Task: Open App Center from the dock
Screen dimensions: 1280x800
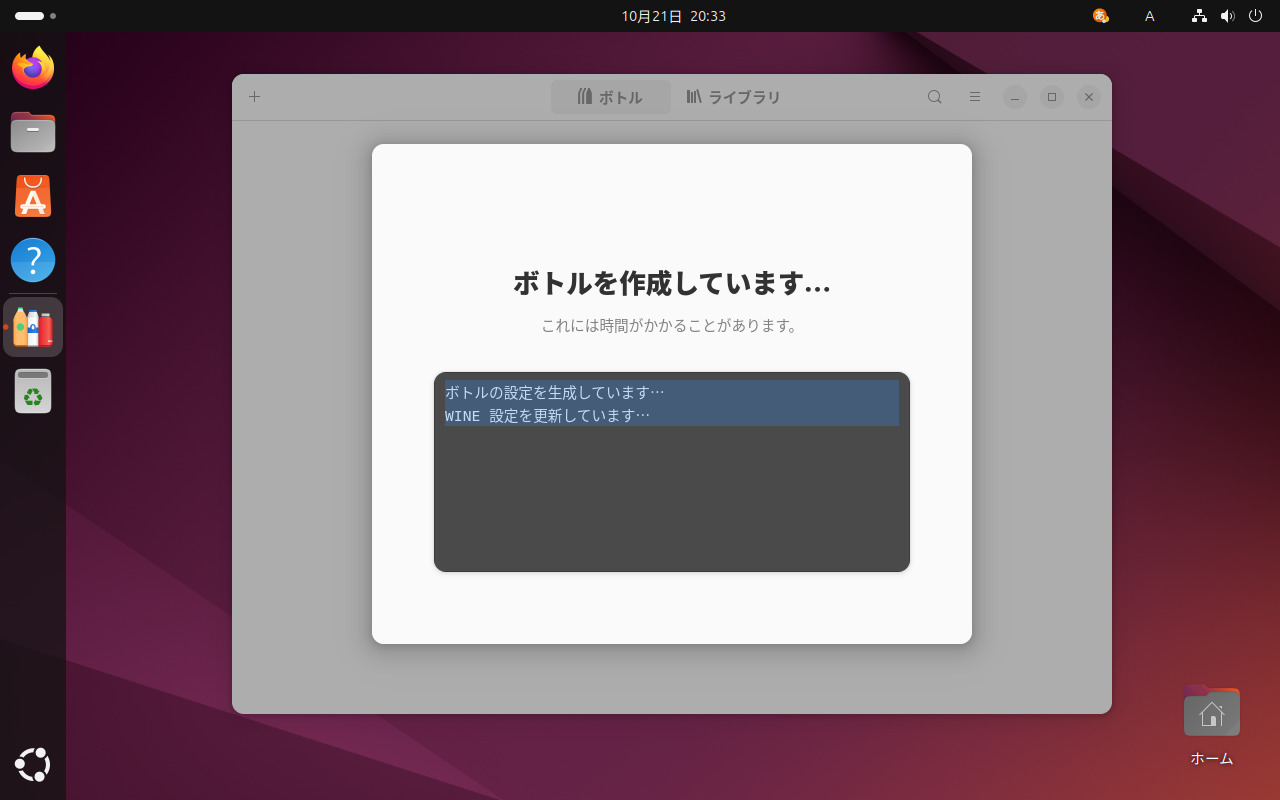Action: (33, 196)
